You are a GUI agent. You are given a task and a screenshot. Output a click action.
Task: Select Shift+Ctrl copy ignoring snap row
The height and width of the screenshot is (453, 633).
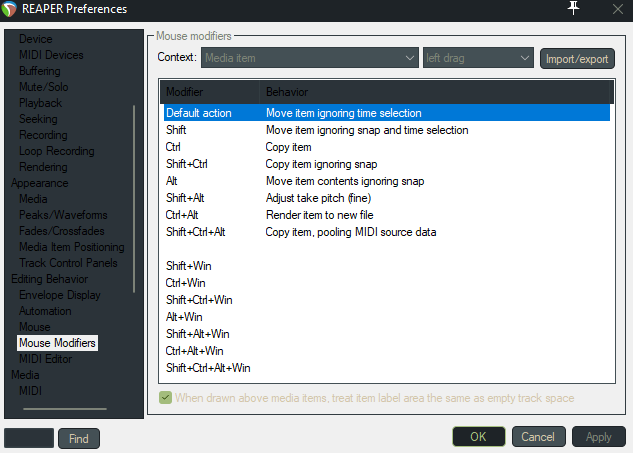(387, 164)
